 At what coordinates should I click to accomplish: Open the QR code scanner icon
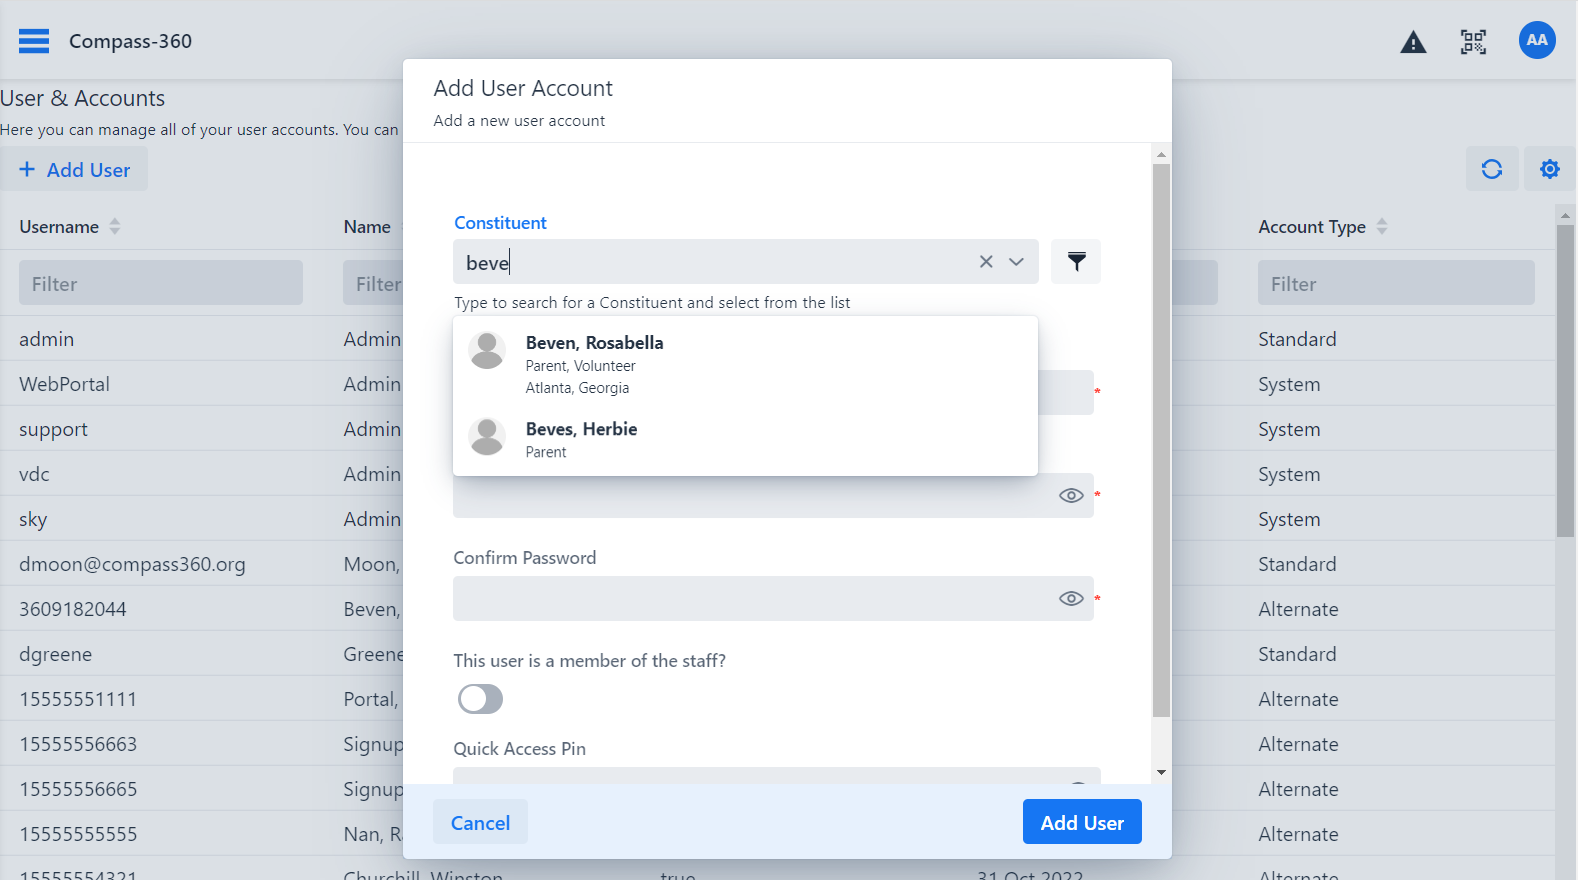click(1473, 42)
